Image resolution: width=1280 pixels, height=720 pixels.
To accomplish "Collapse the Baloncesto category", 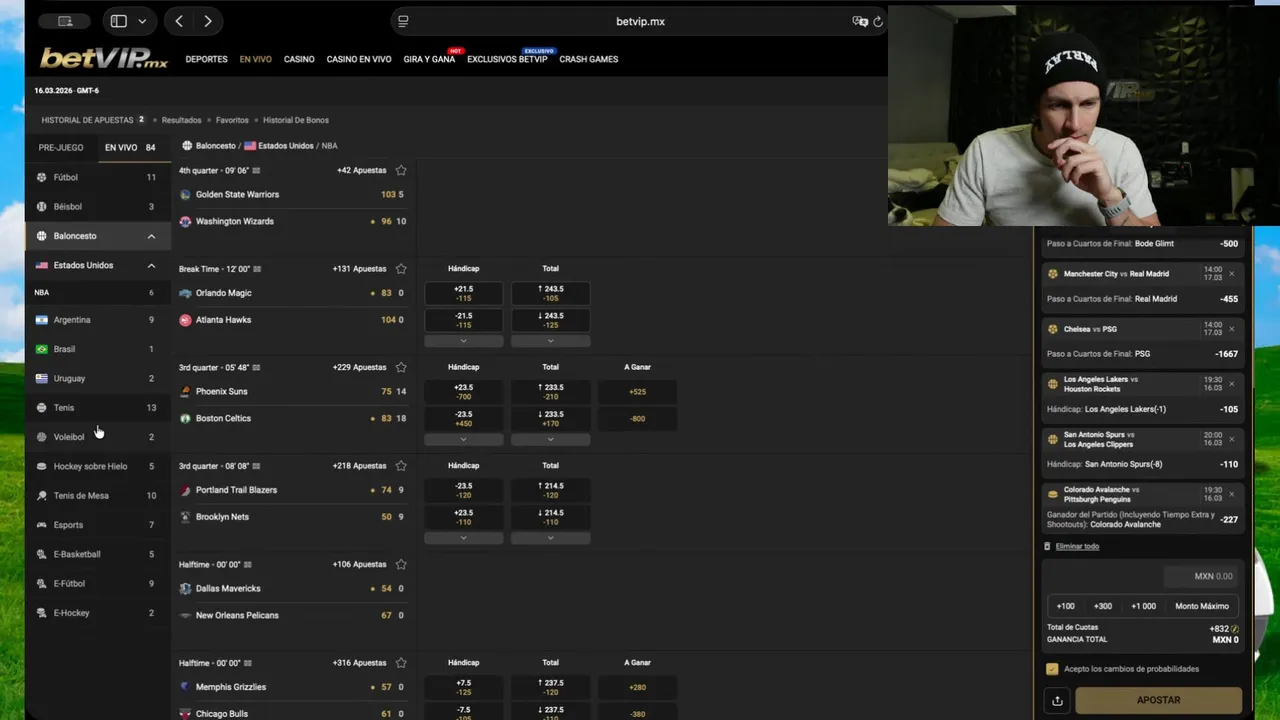I will (x=151, y=236).
